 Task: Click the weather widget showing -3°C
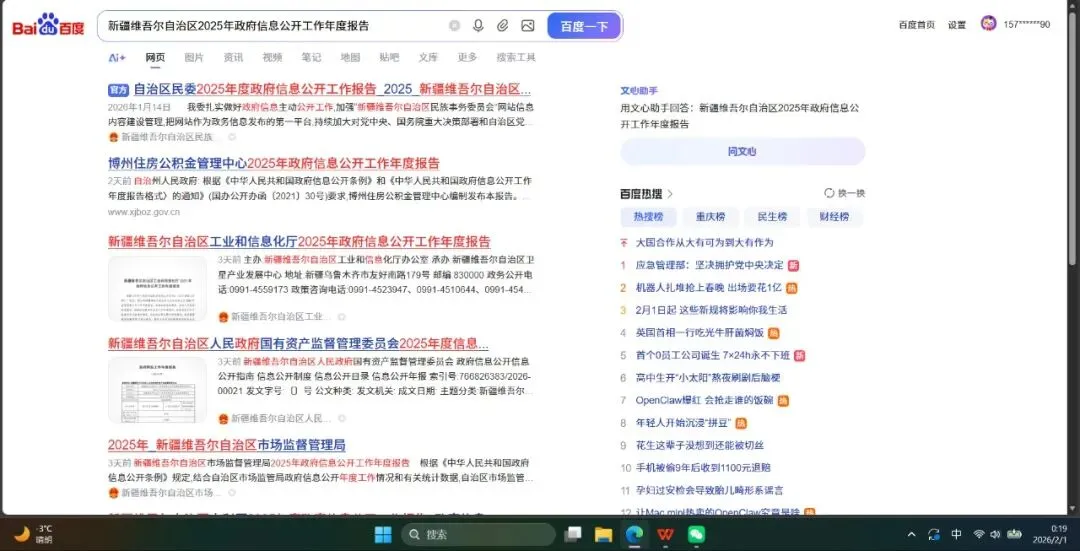33,534
